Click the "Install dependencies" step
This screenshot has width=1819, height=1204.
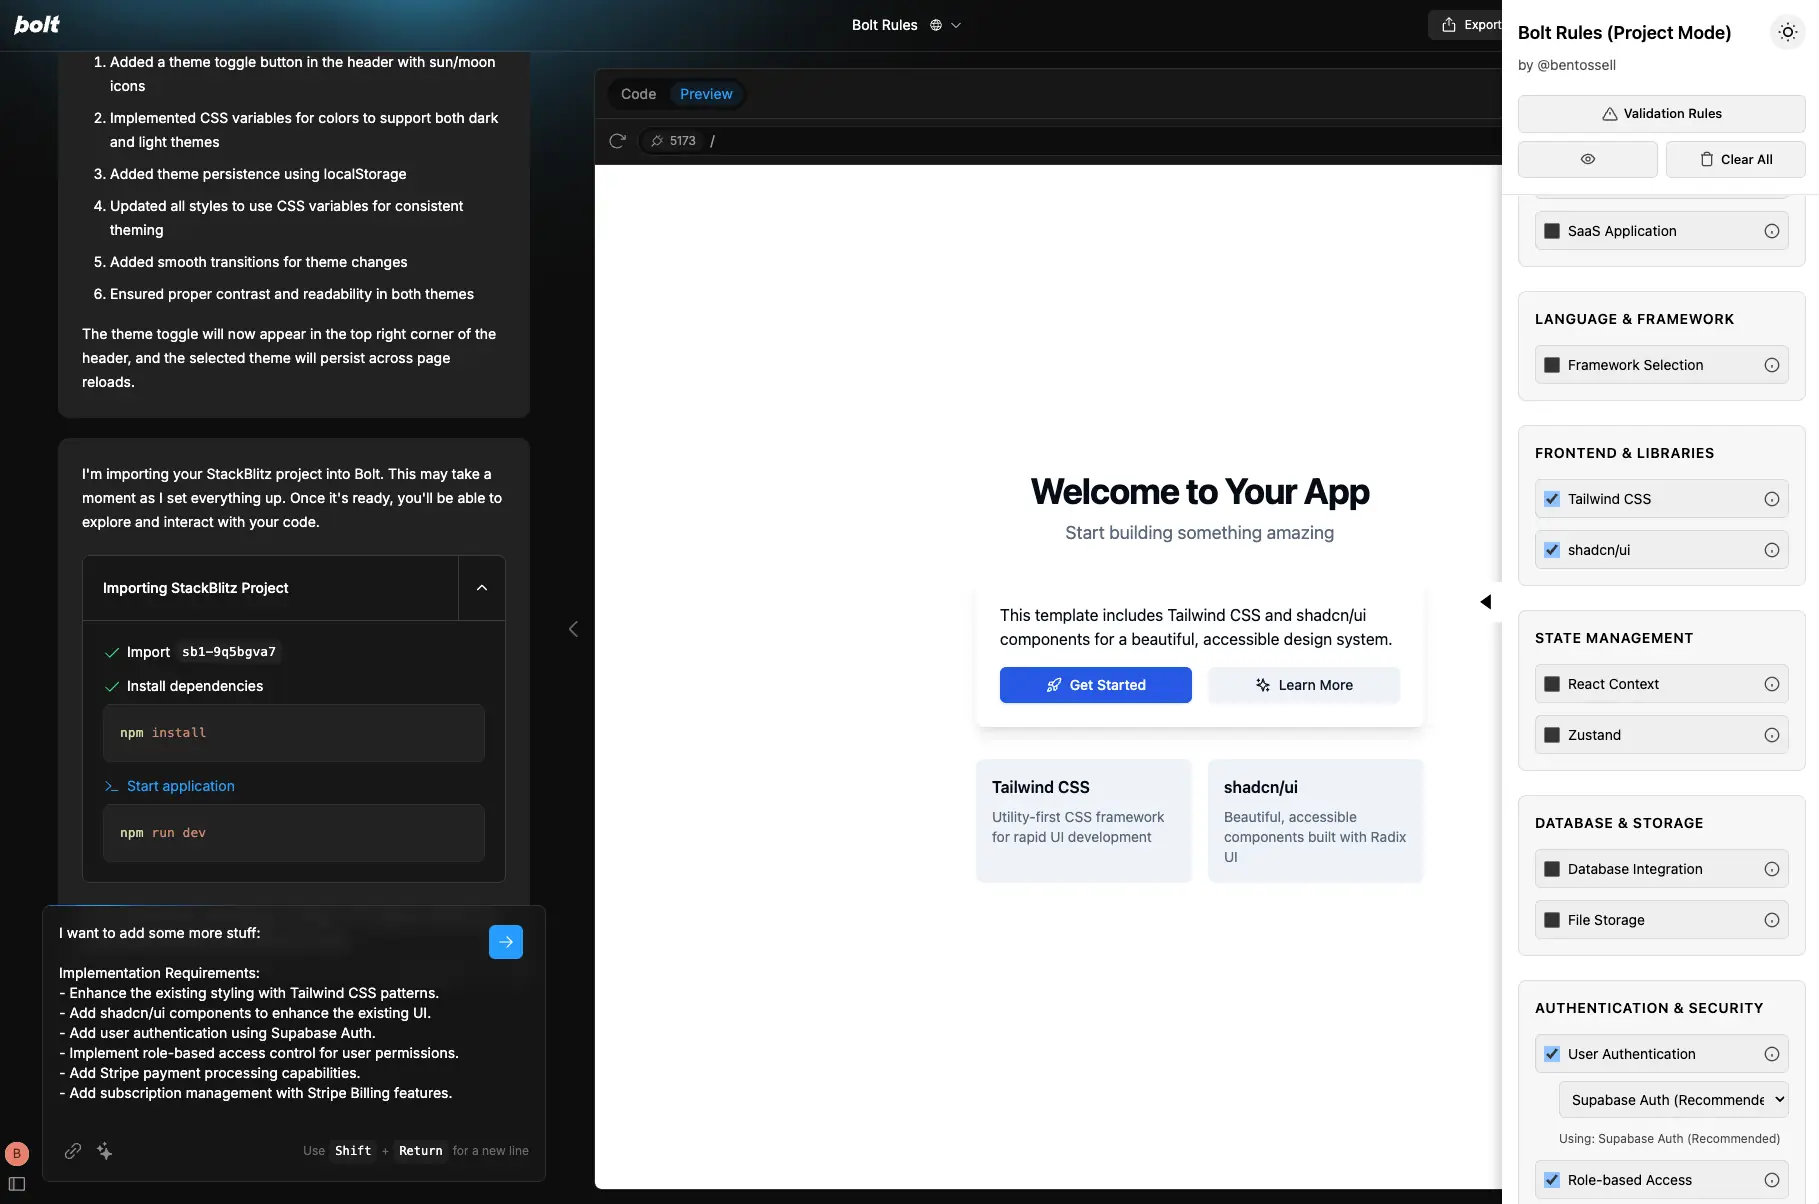click(x=195, y=686)
